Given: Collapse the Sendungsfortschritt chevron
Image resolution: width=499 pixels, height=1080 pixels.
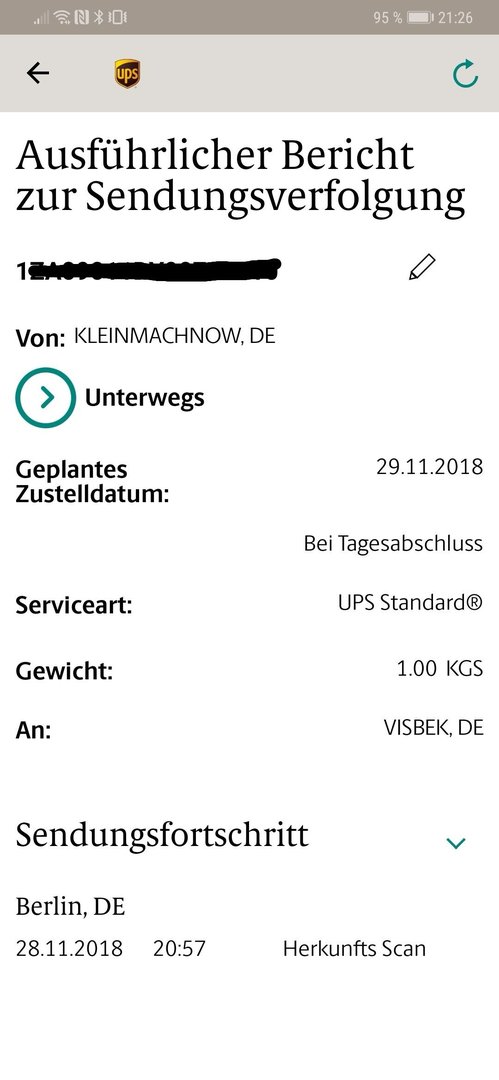Looking at the screenshot, I should pos(456,842).
